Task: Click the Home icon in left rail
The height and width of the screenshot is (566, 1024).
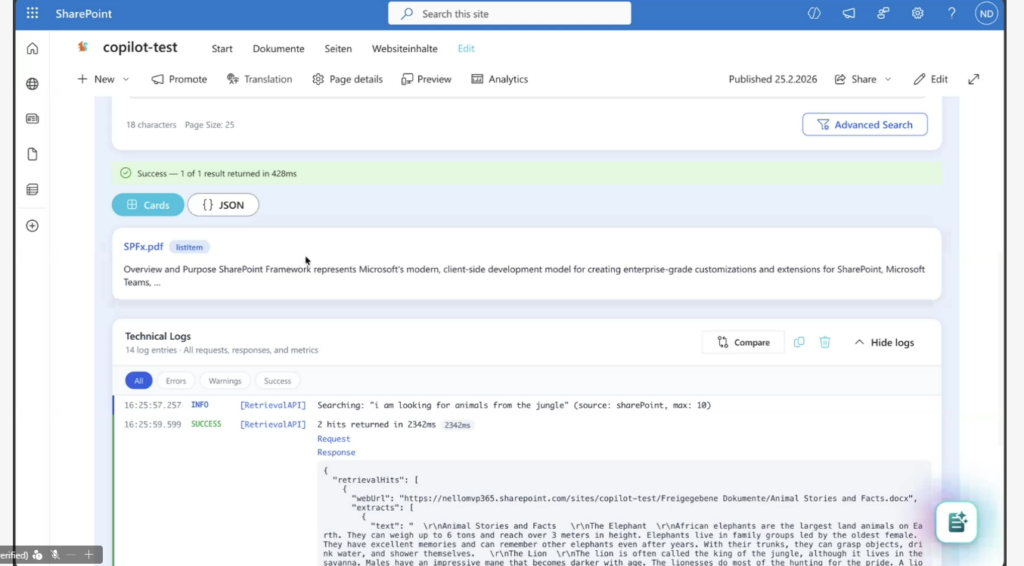Action: pyautogui.click(x=32, y=49)
